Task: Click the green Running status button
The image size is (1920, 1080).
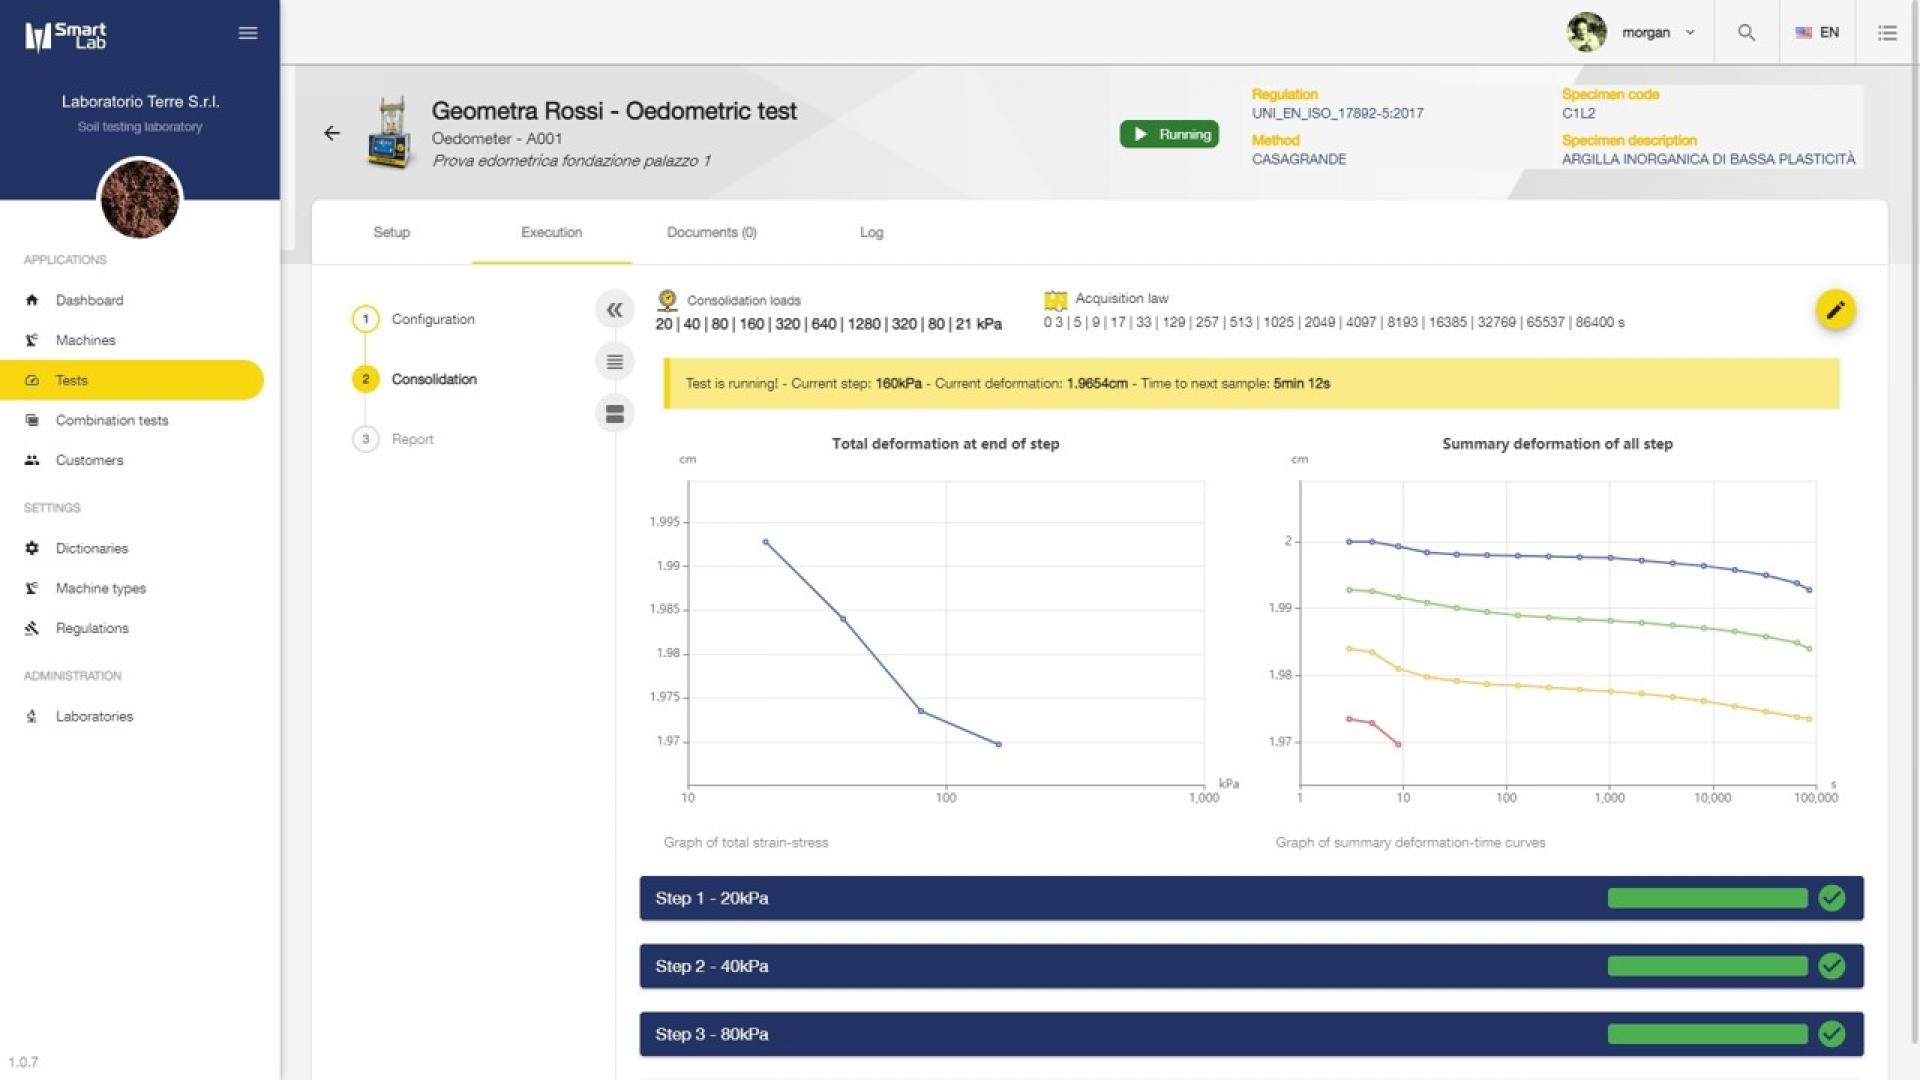Action: (1169, 134)
